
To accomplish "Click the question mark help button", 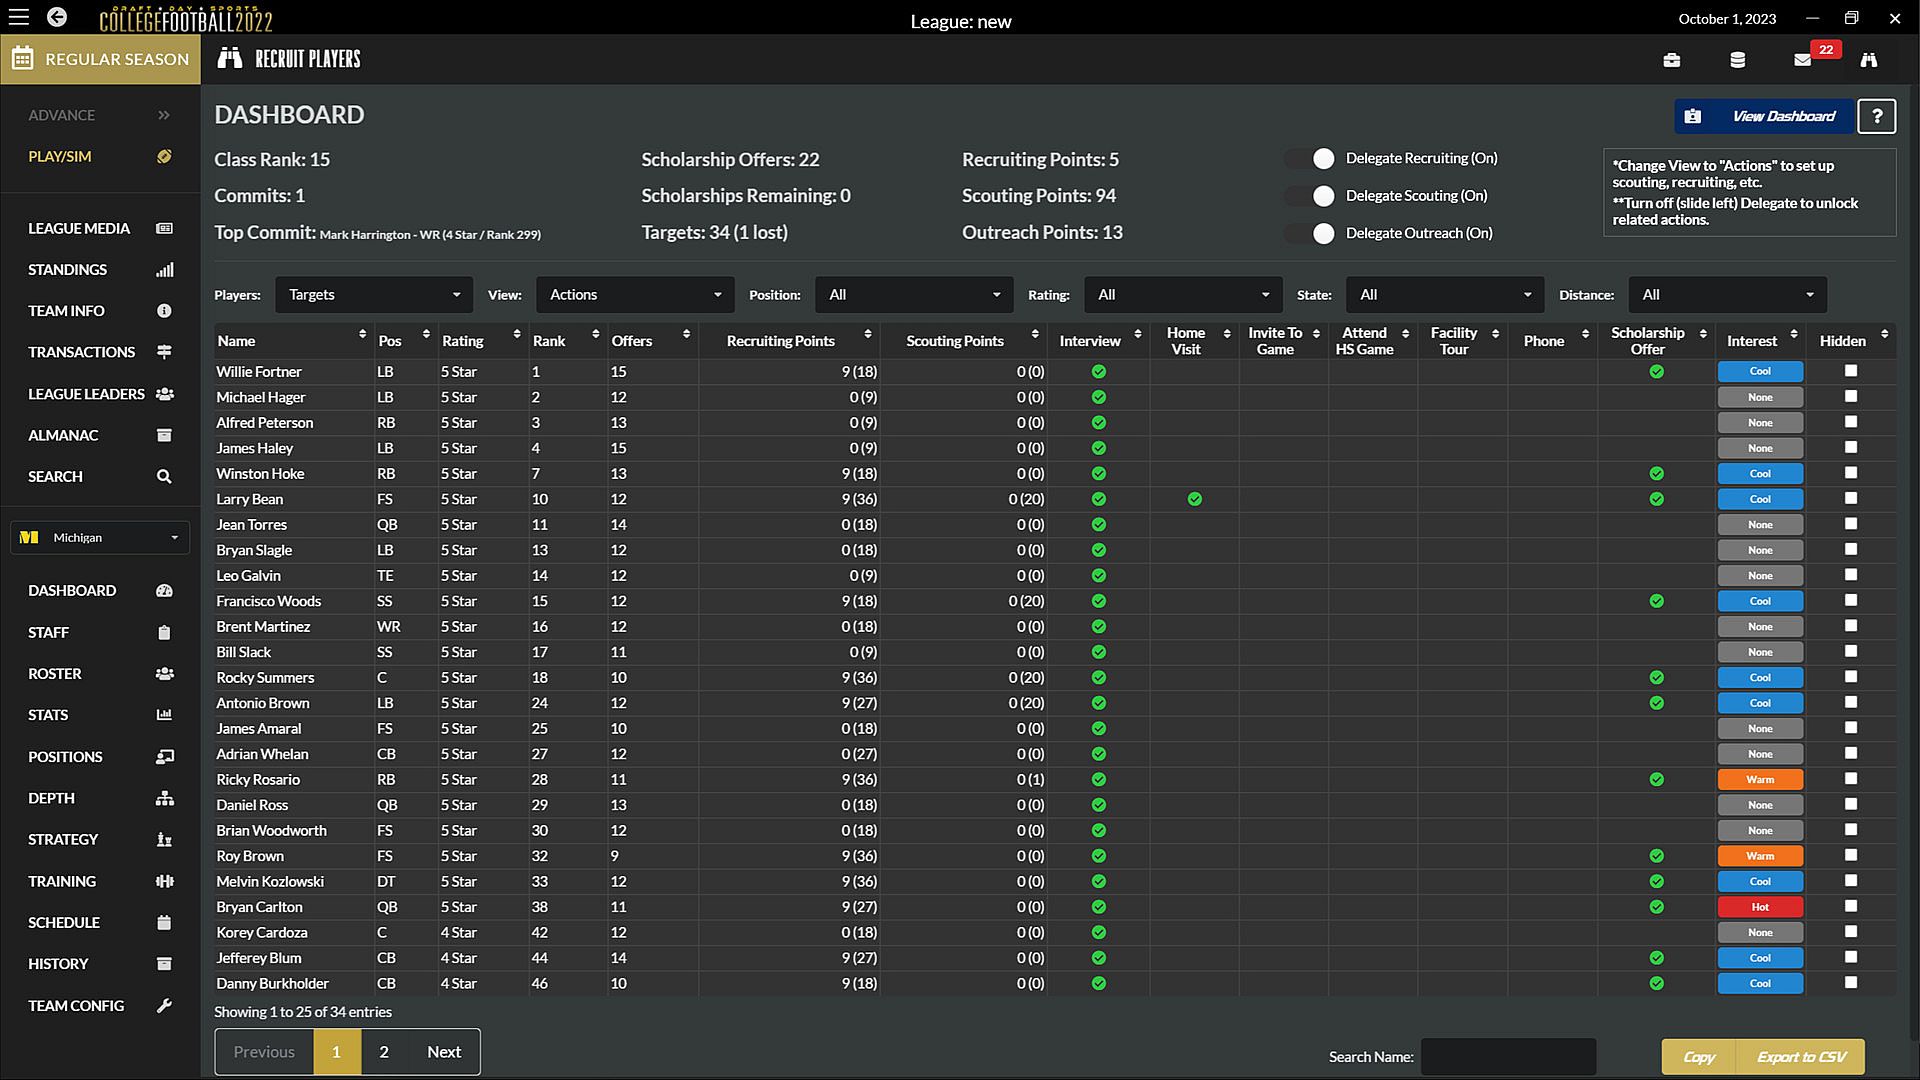I will (1876, 116).
